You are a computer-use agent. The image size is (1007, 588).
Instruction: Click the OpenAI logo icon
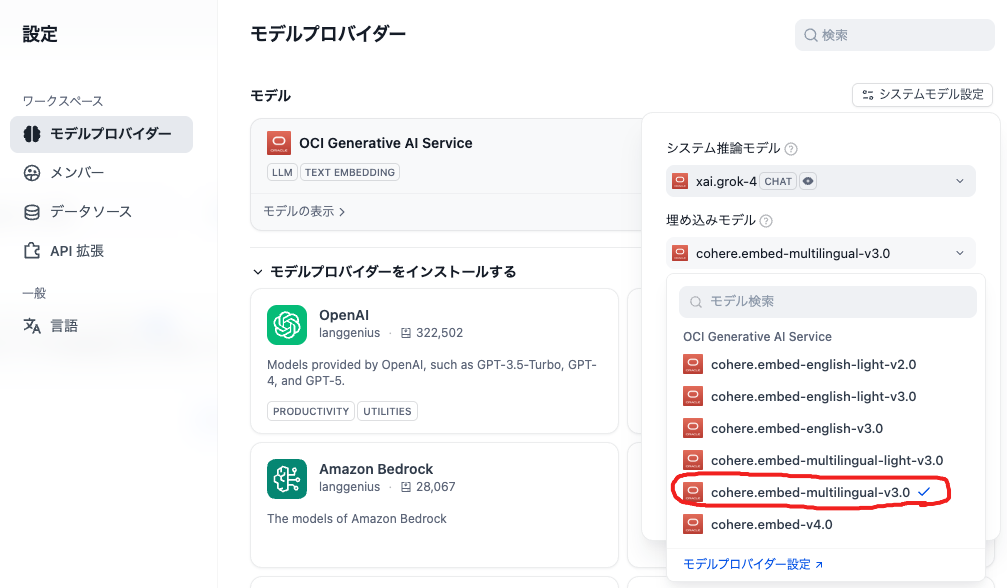point(287,325)
